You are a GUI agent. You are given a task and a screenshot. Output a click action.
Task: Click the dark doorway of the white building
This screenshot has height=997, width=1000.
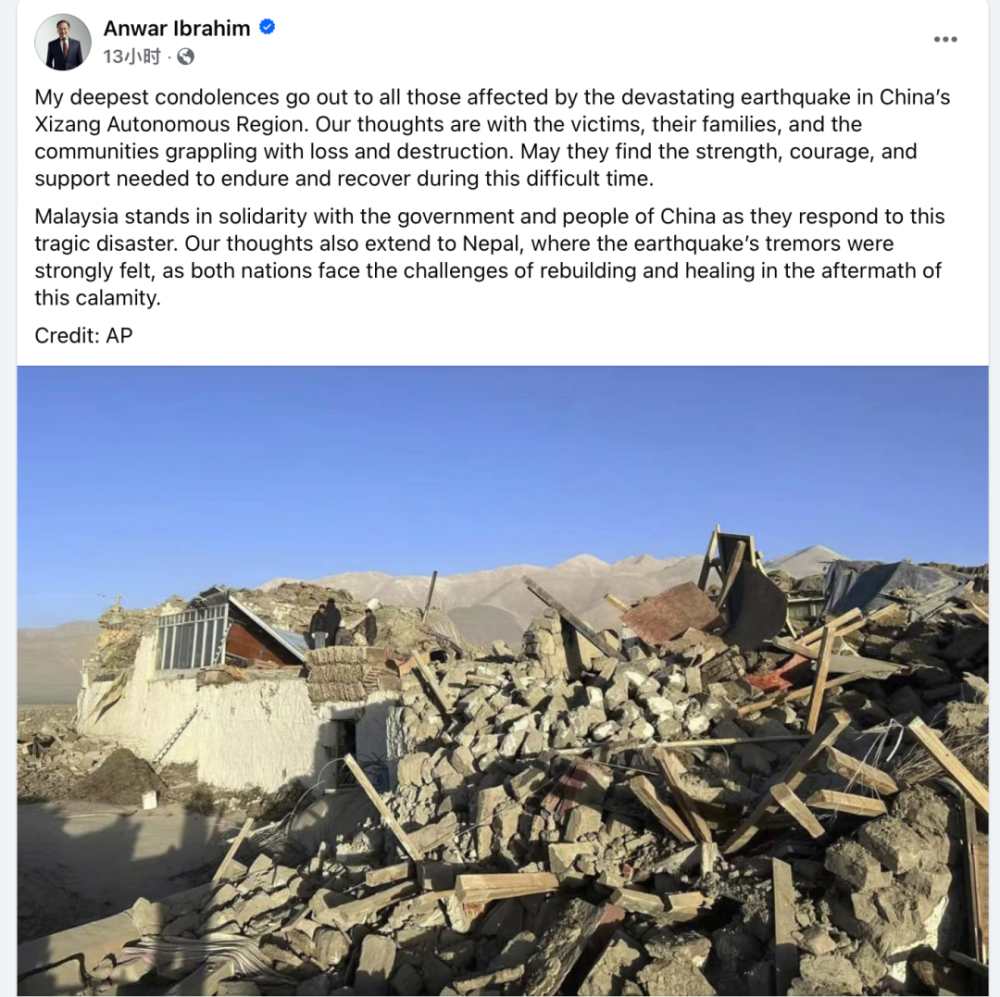(x=344, y=744)
